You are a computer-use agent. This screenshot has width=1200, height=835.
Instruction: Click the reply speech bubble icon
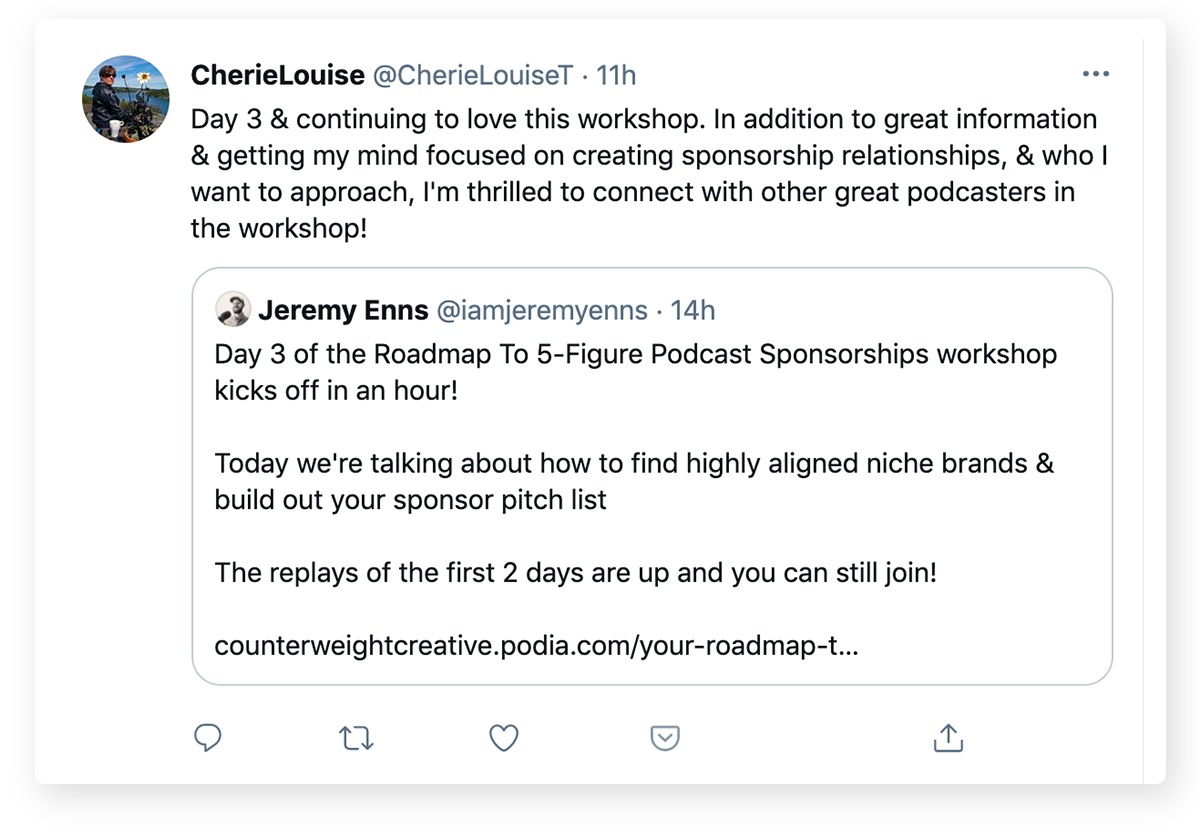tap(207, 738)
